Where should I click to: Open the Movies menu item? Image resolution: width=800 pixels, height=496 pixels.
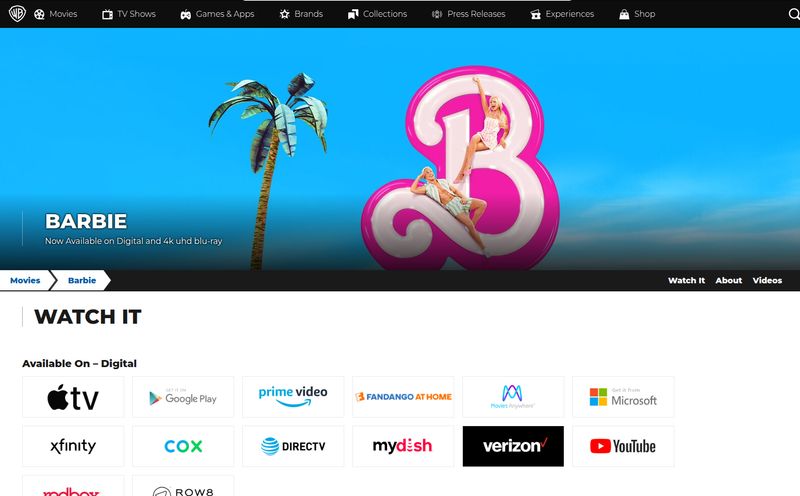coord(63,14)
